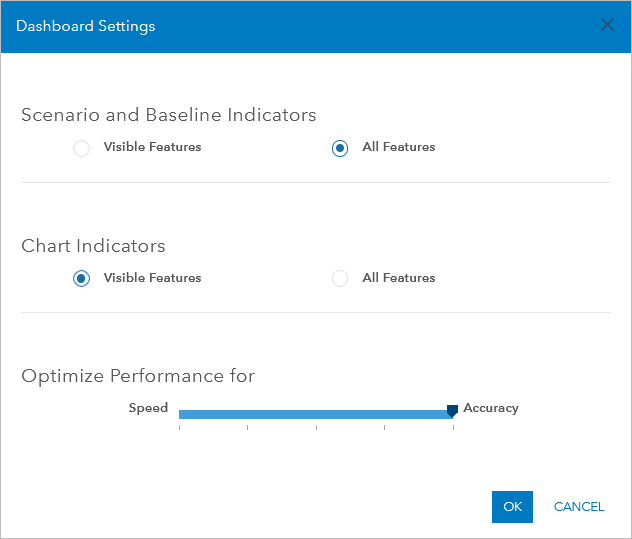Image resolution: width=632 pixels, height=539 pixels.
Task: Click Visible Features label under Scenario and Baseline Indicators
Action: 152,147
